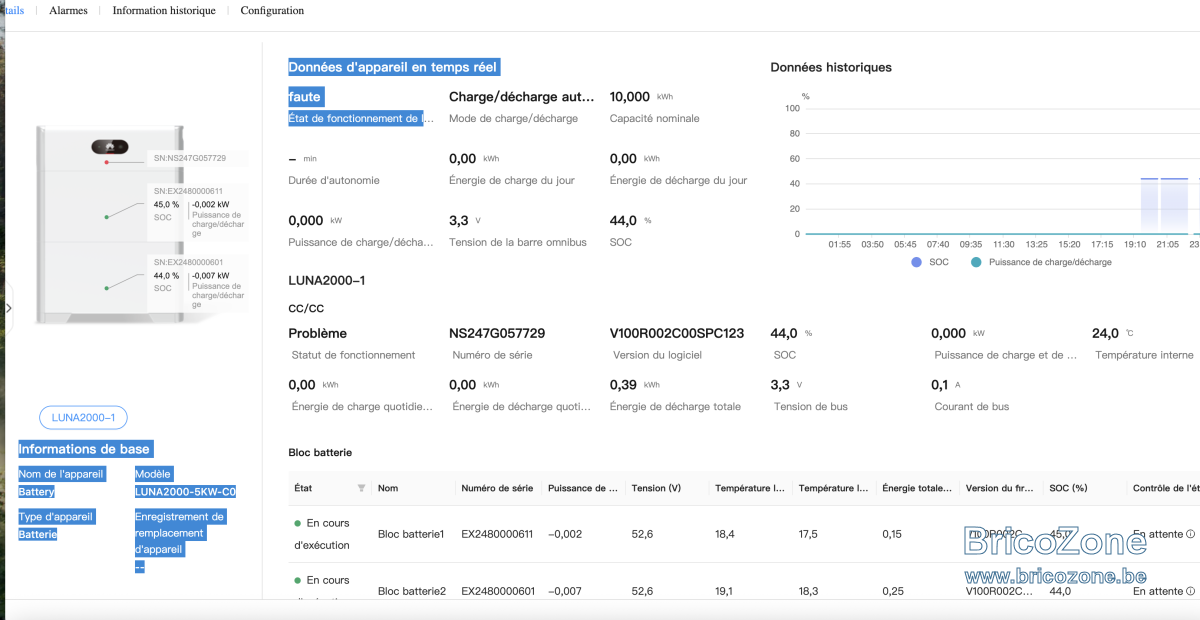Open info icon beside Bloc batterie2 En attente
Image resolution: width=1200 pixels, height=620 pixels.
point(1191,591)
